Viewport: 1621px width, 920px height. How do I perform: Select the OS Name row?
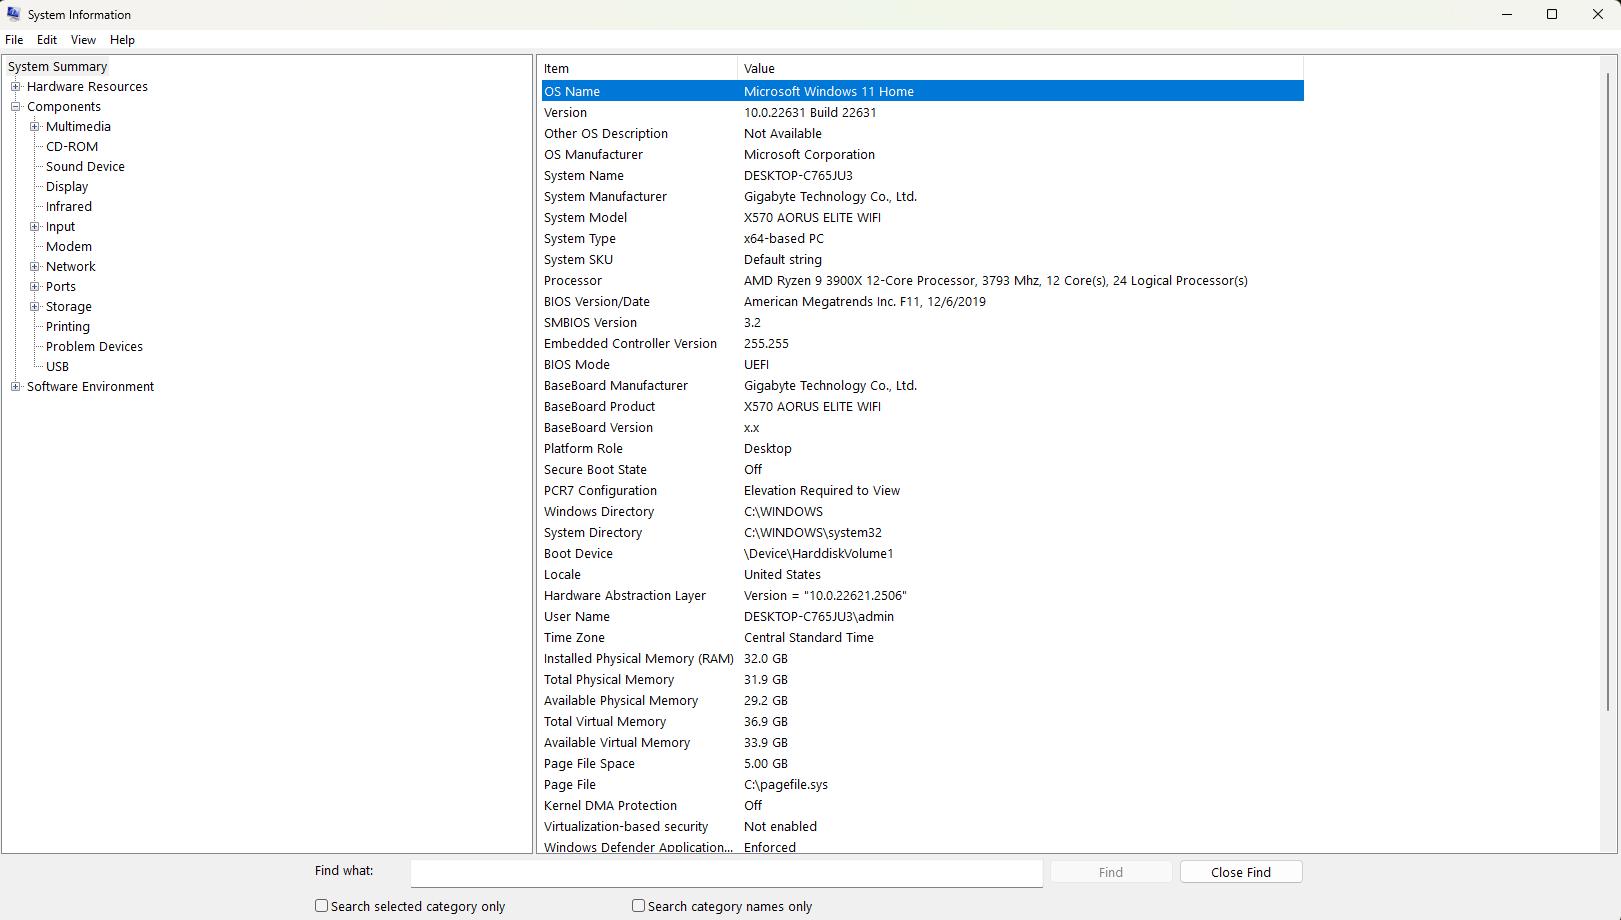pyautogui.click(x=922, y=91)
